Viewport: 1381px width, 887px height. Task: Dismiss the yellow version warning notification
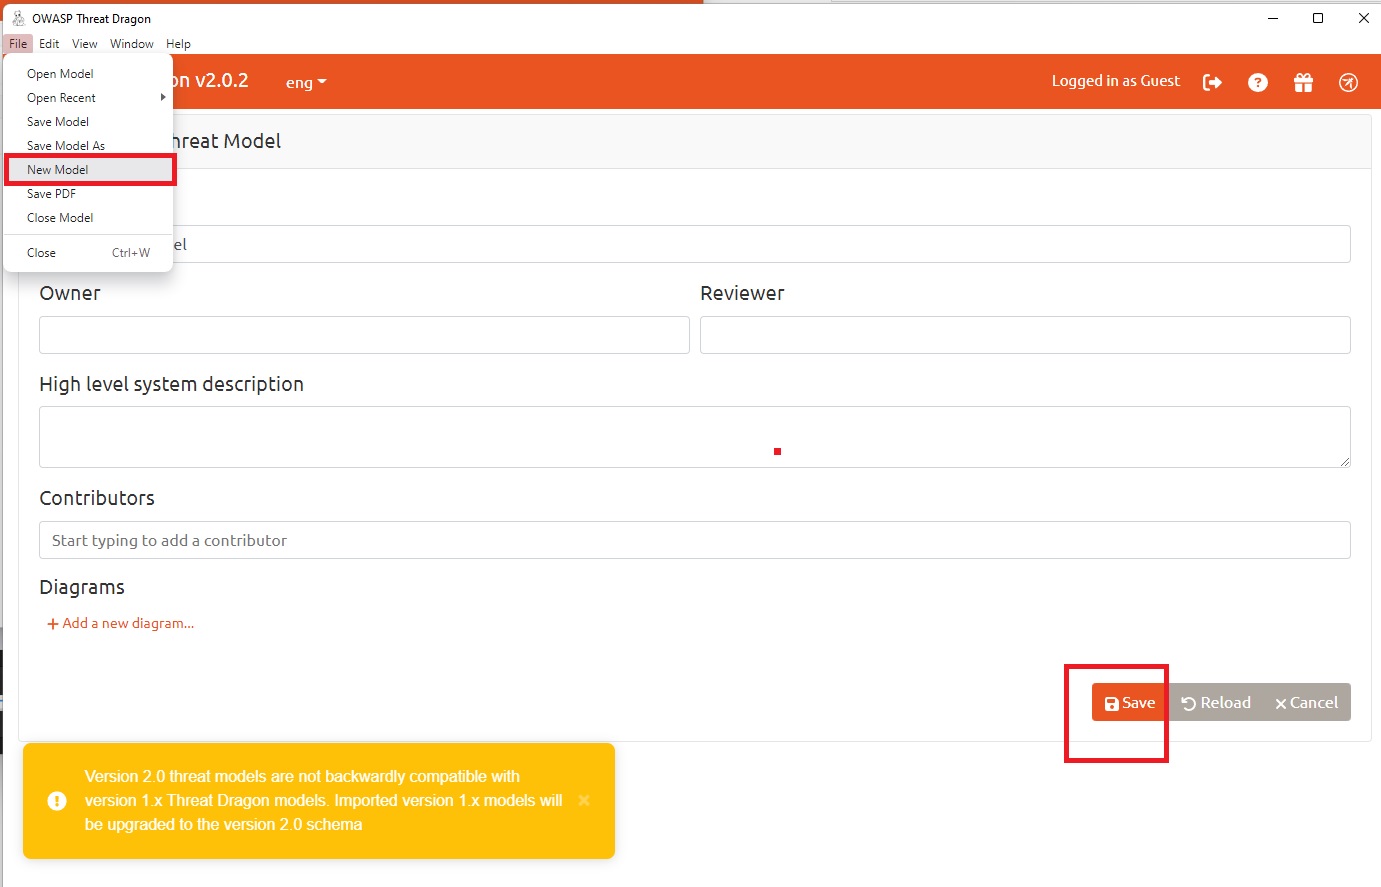point(584,800)
